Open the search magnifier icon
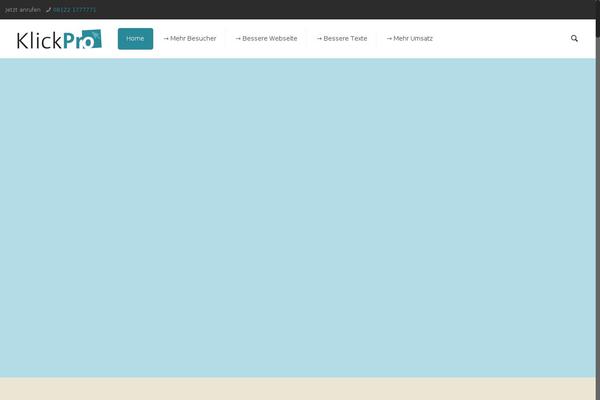The image size is (600, 400). [574, 38]
